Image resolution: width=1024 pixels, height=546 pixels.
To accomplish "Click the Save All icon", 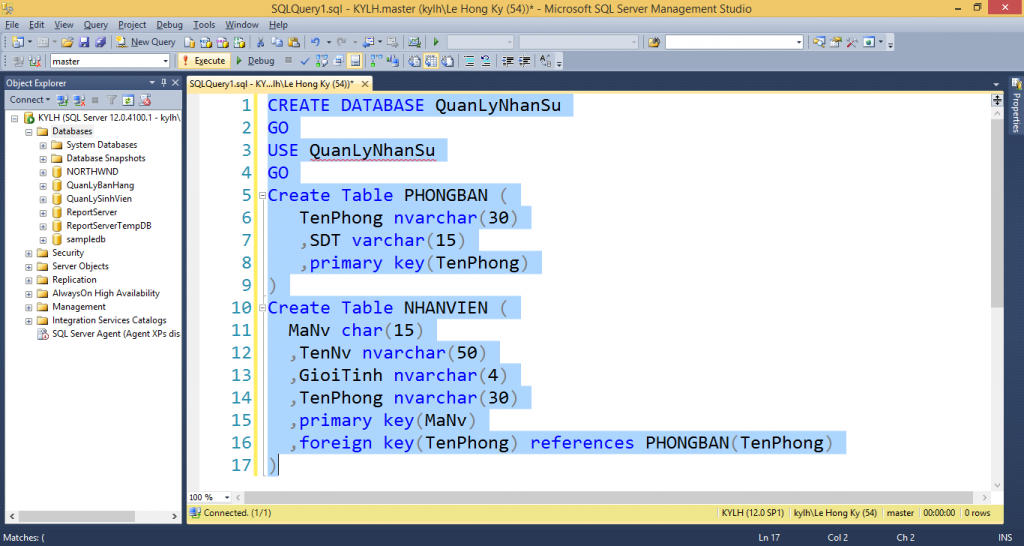I will 100,42.
